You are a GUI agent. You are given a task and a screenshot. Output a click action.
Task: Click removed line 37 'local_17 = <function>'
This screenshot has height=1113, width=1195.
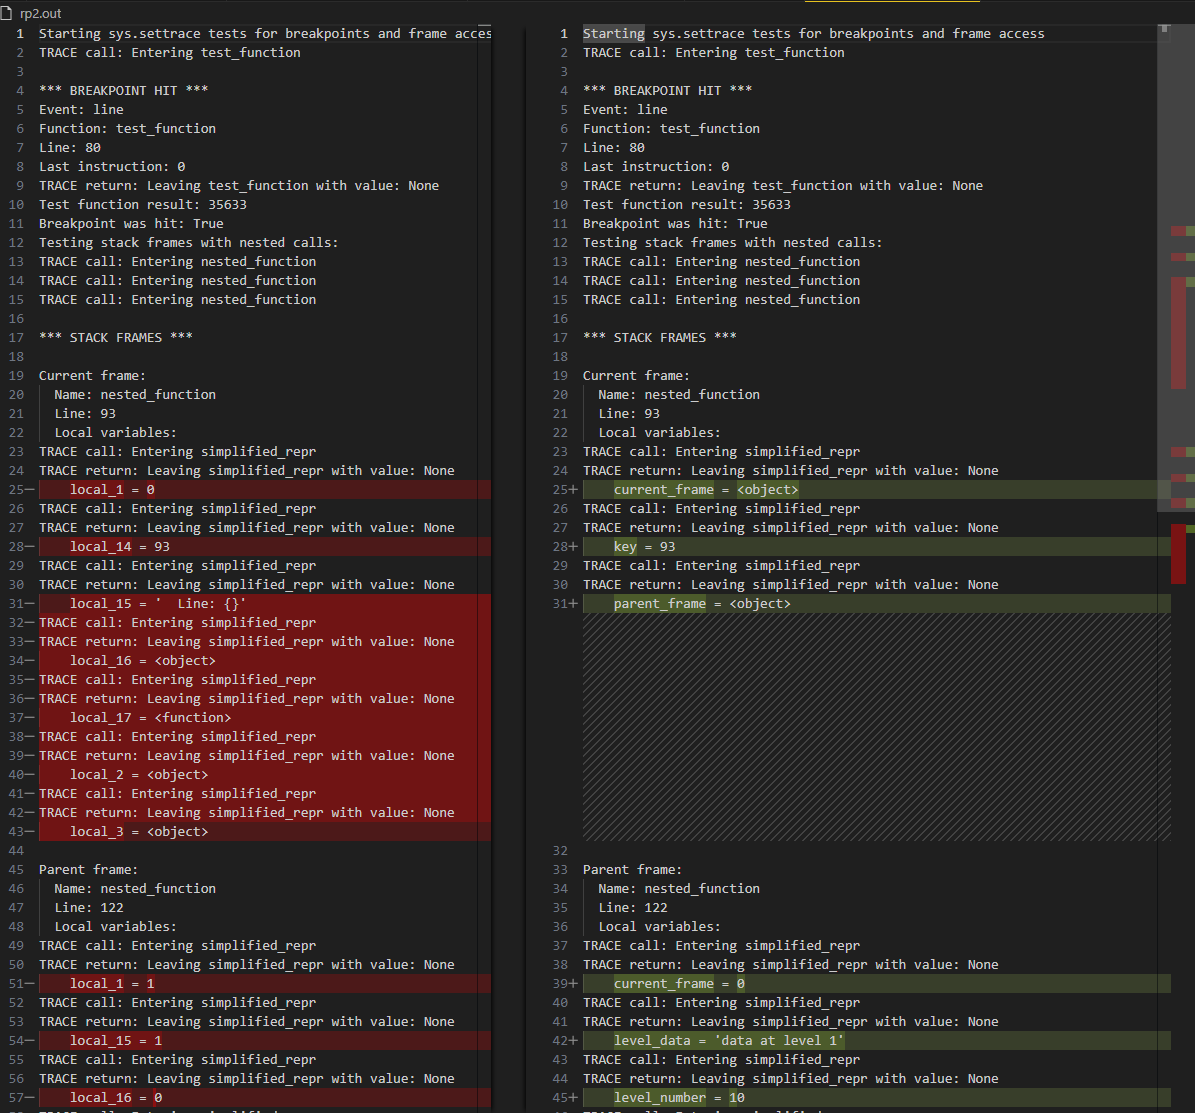pos(264,717)
